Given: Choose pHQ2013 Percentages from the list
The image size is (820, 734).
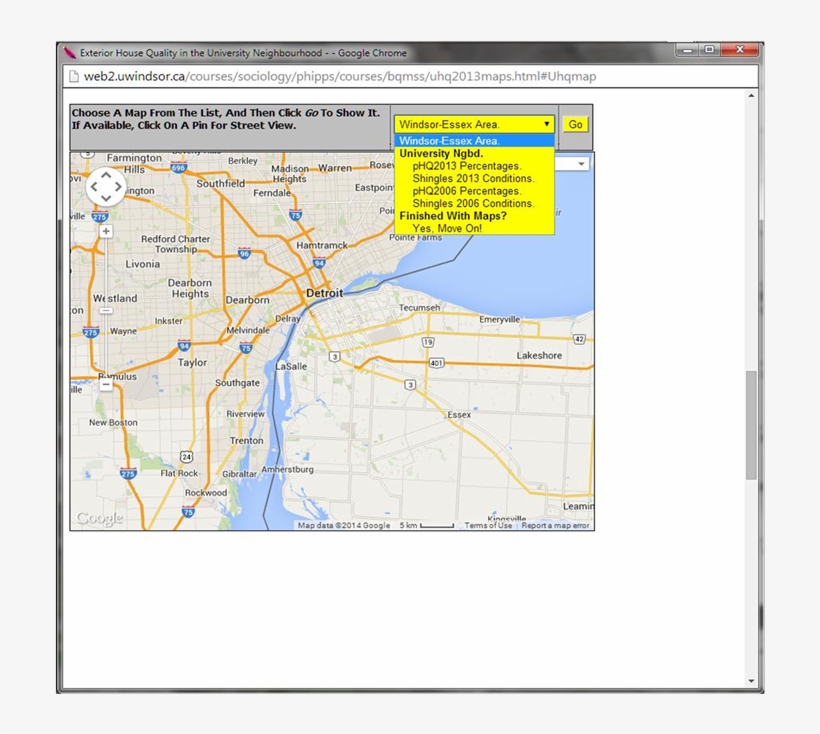Looking at the screenshot, I should [x=467, y=166].
